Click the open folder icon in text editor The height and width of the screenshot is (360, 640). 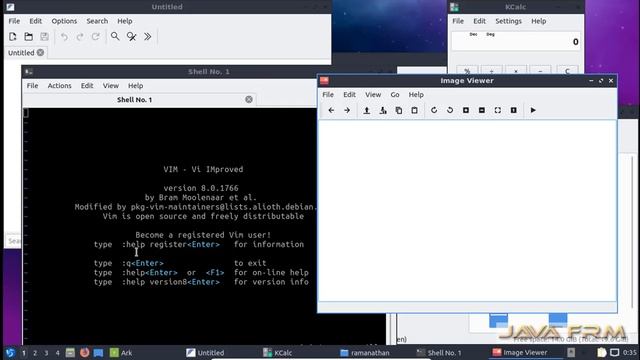(x=29, y=37)
